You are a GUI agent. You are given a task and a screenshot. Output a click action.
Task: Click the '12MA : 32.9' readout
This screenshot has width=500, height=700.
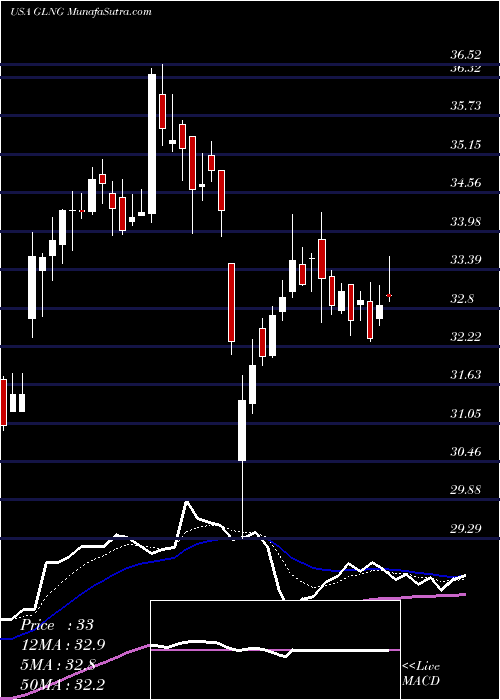[x=63, y=644]
